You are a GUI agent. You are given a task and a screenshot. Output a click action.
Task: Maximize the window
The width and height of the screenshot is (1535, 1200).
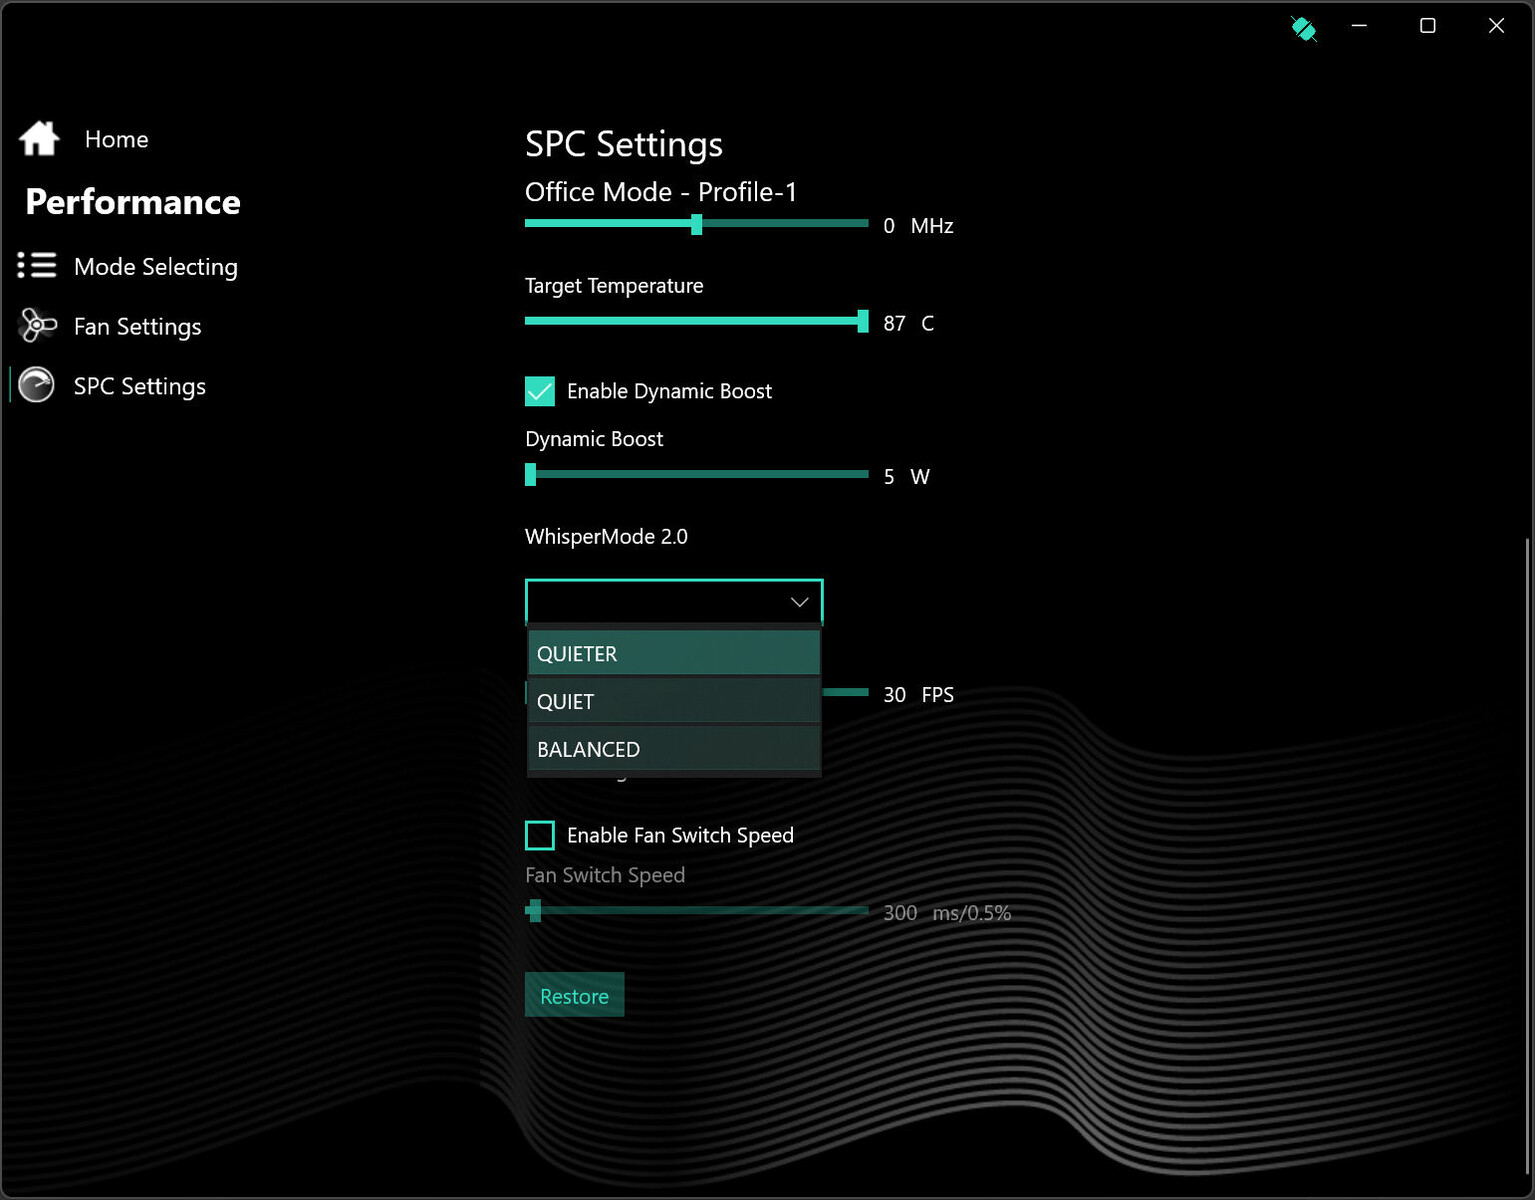point(1428,26)
